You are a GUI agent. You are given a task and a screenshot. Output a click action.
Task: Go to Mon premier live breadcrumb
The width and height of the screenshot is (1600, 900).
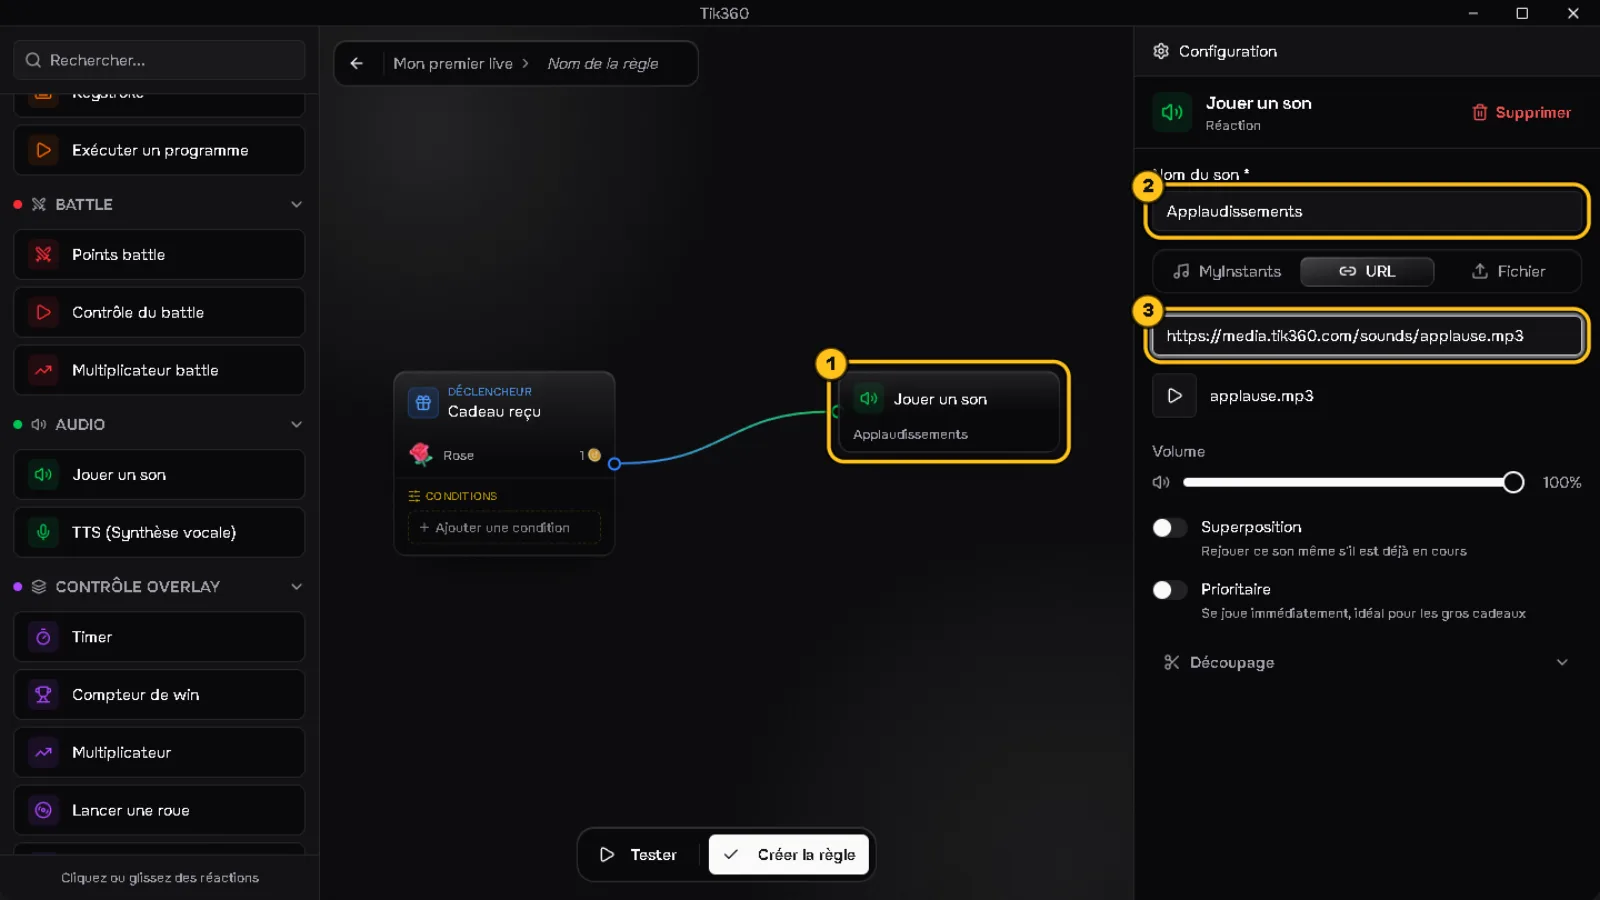click(453, 63)
